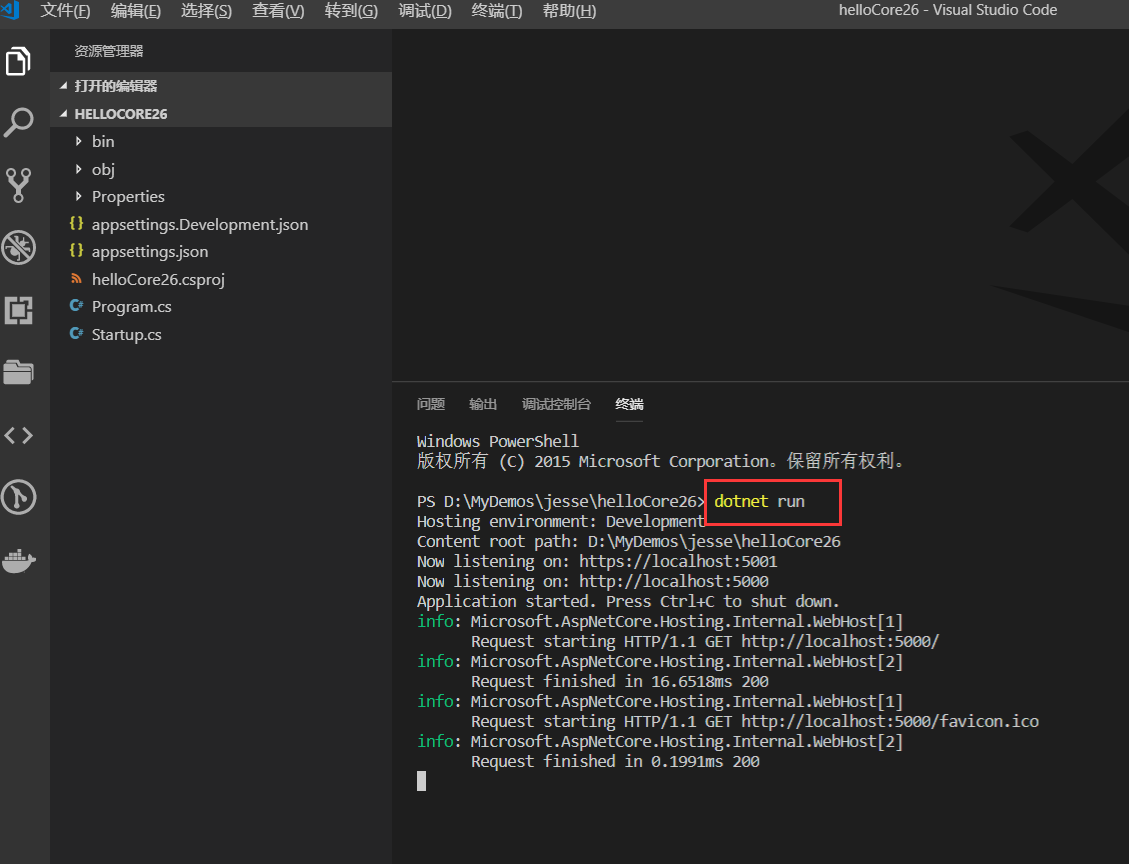1129x864 pixels.
Task: Click 'Content root path' terminal line
Action: coord(629,541)
